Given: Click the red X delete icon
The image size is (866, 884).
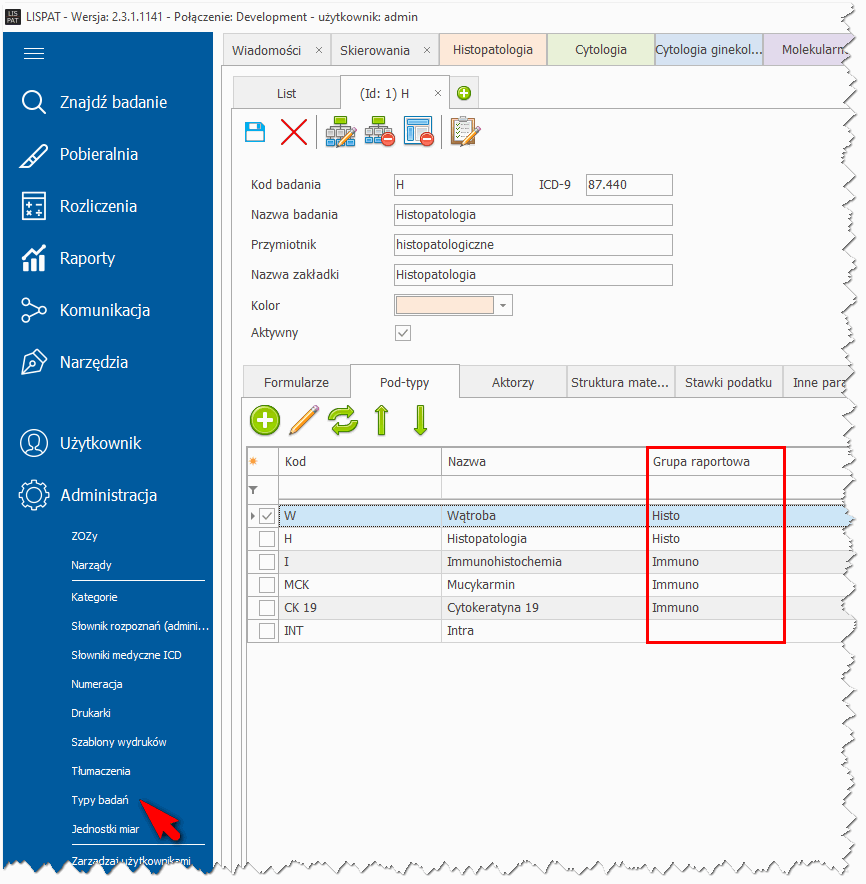Looking at the screenshot, I should [294, 132].
